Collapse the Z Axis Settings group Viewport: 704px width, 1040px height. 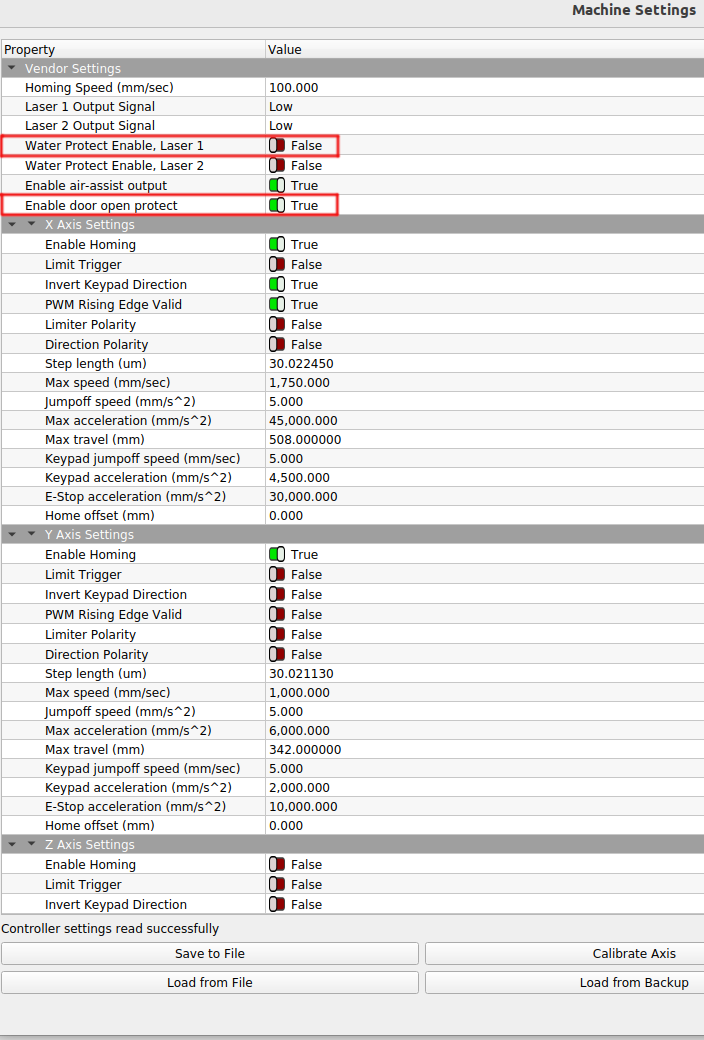pyautogui.click(x=32, y=845)
